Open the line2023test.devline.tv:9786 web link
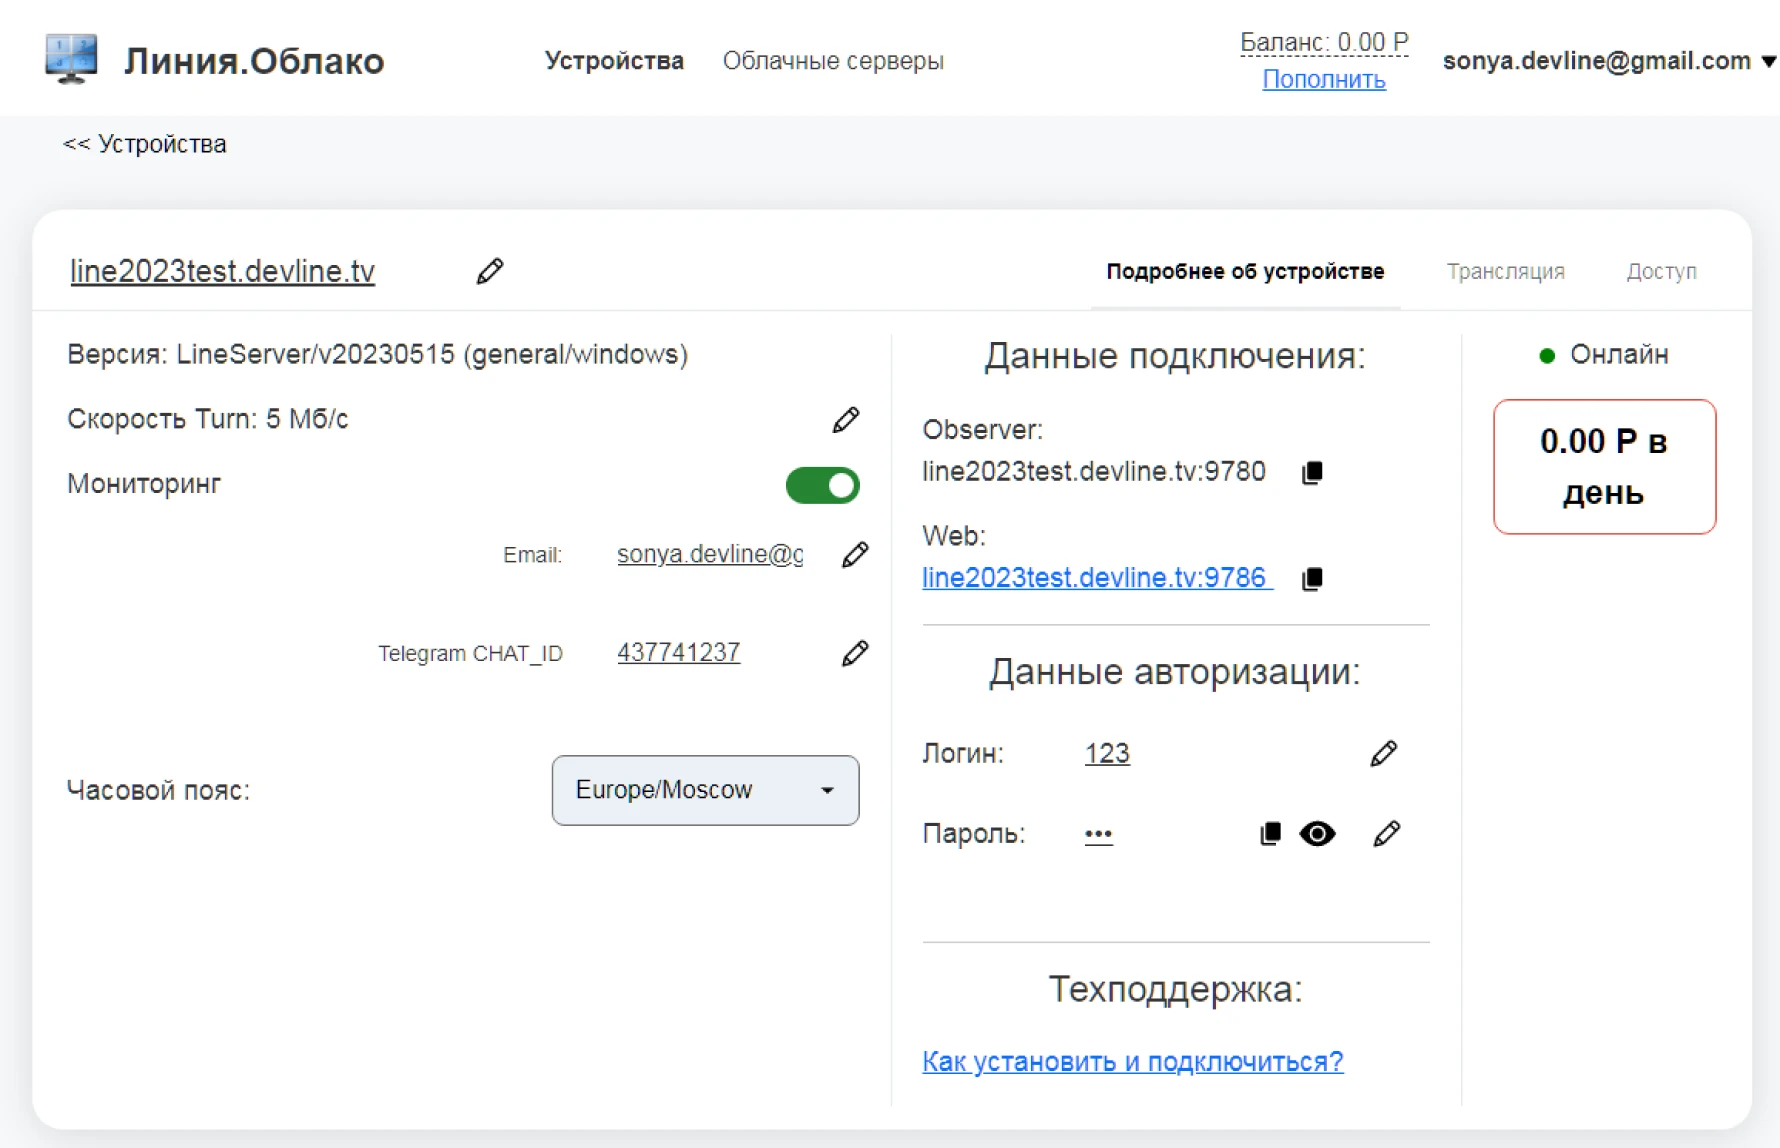 pos(1096,578)
